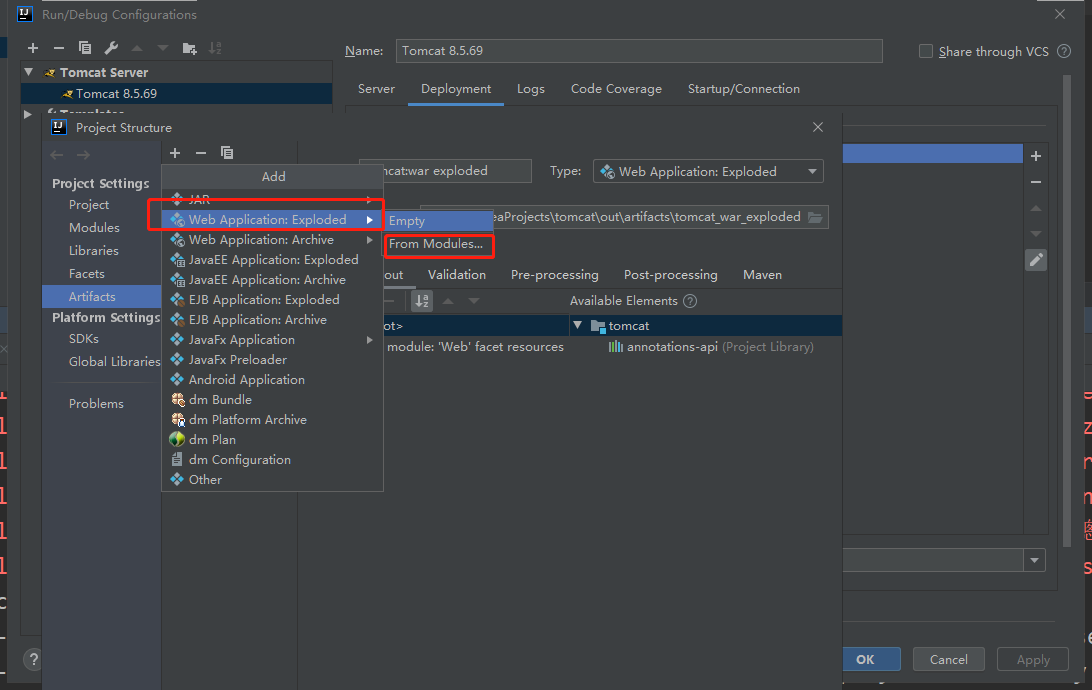Go forward arrow in Project Structure

(83, 155)
